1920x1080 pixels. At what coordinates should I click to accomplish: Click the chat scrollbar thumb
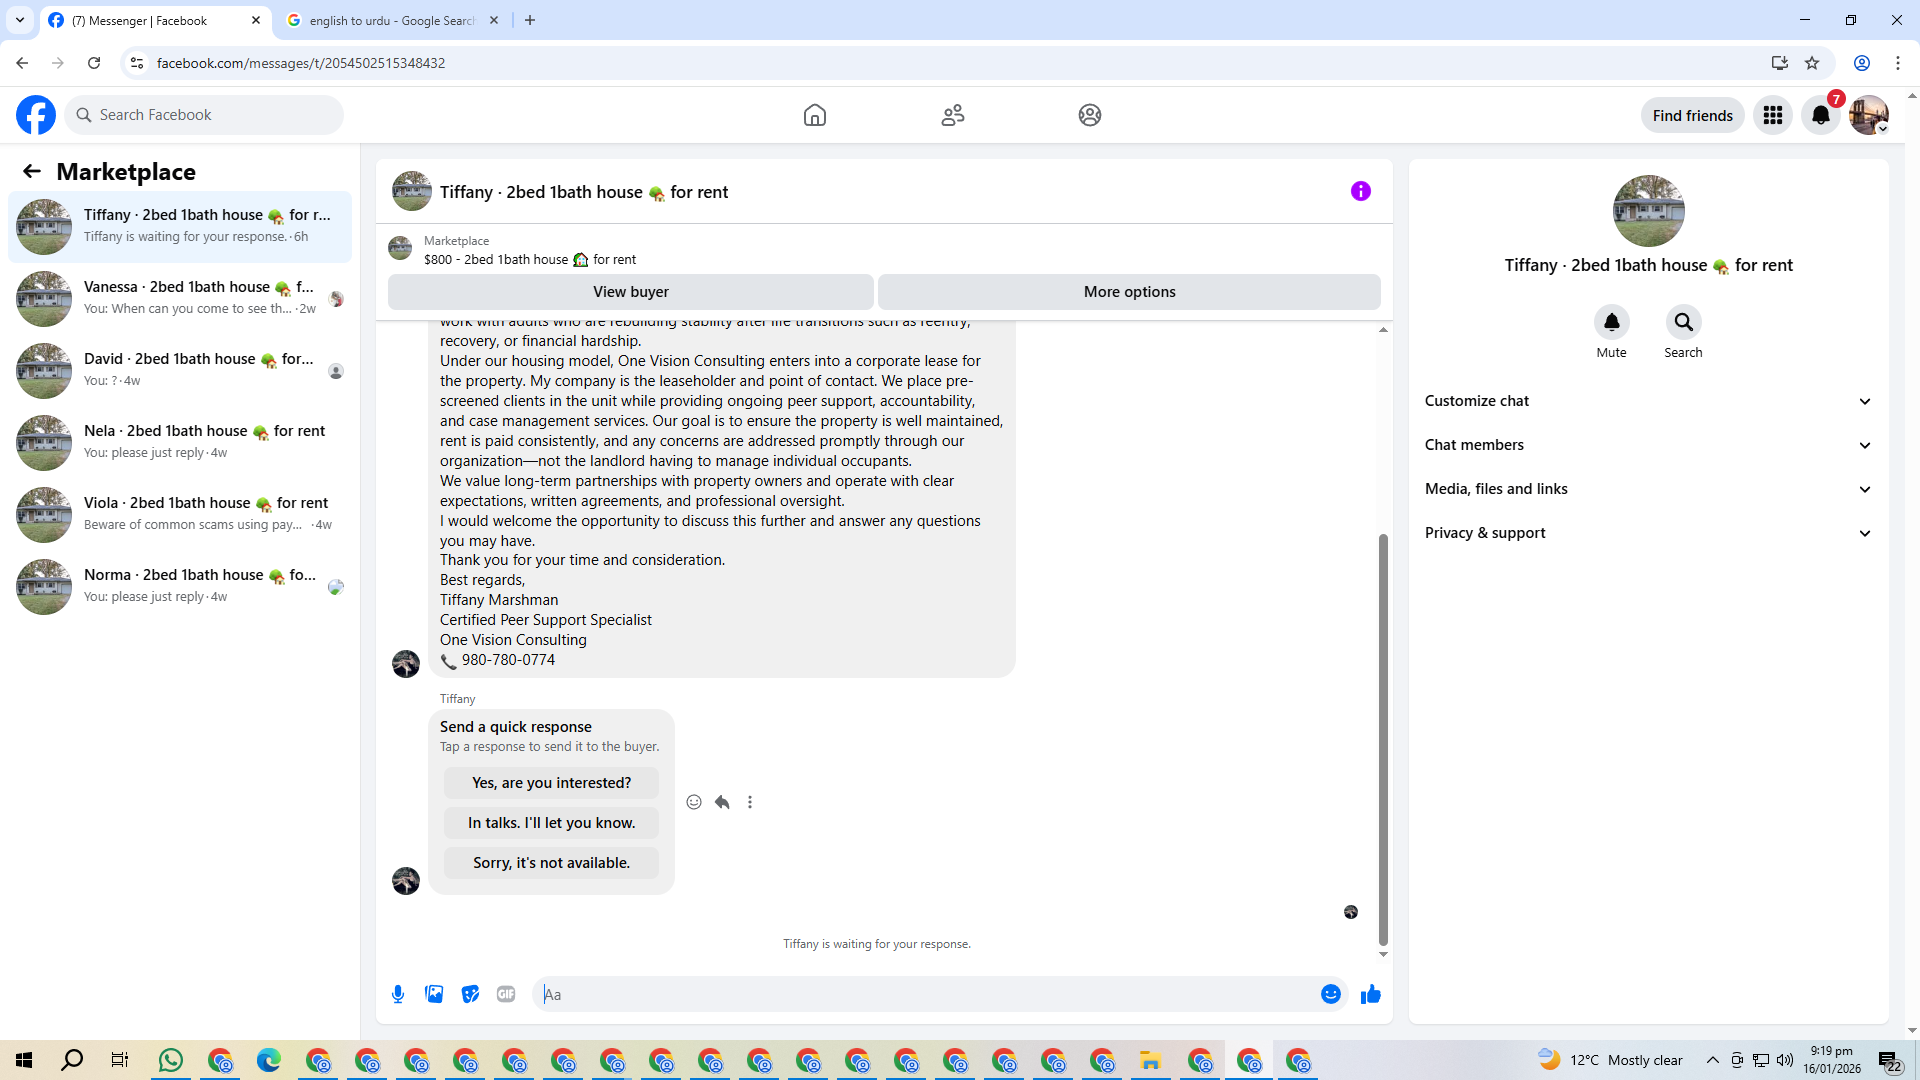(1383, 740)
